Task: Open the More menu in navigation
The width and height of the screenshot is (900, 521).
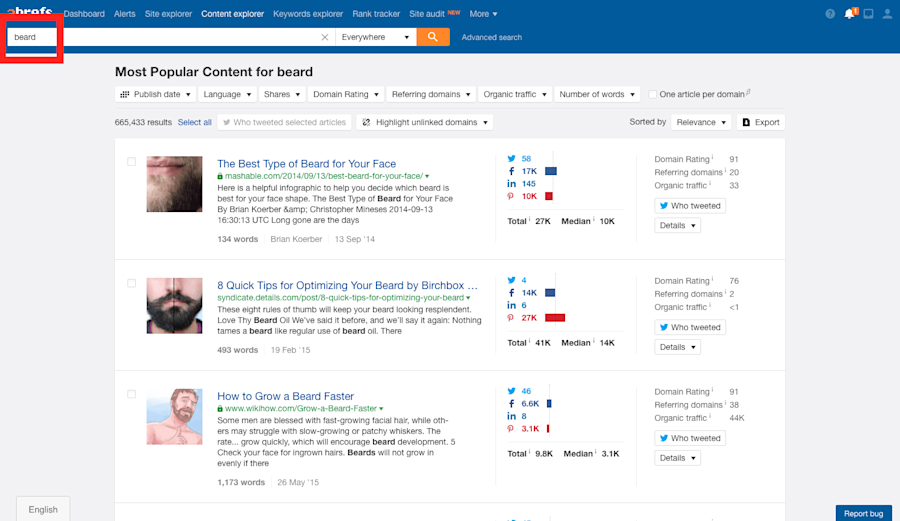Action: tap(483, 14)
